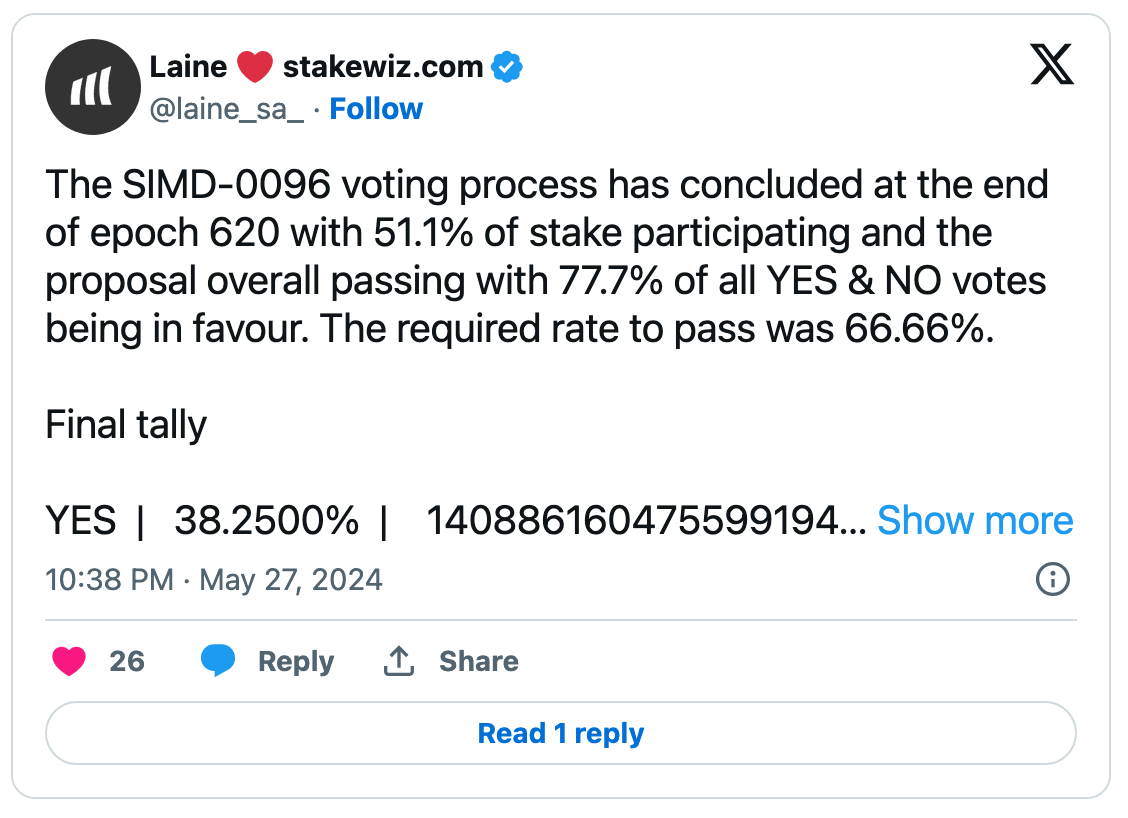Click the 26 likes count
This screenshot has height=818, width=1128.
pos(127,661)
